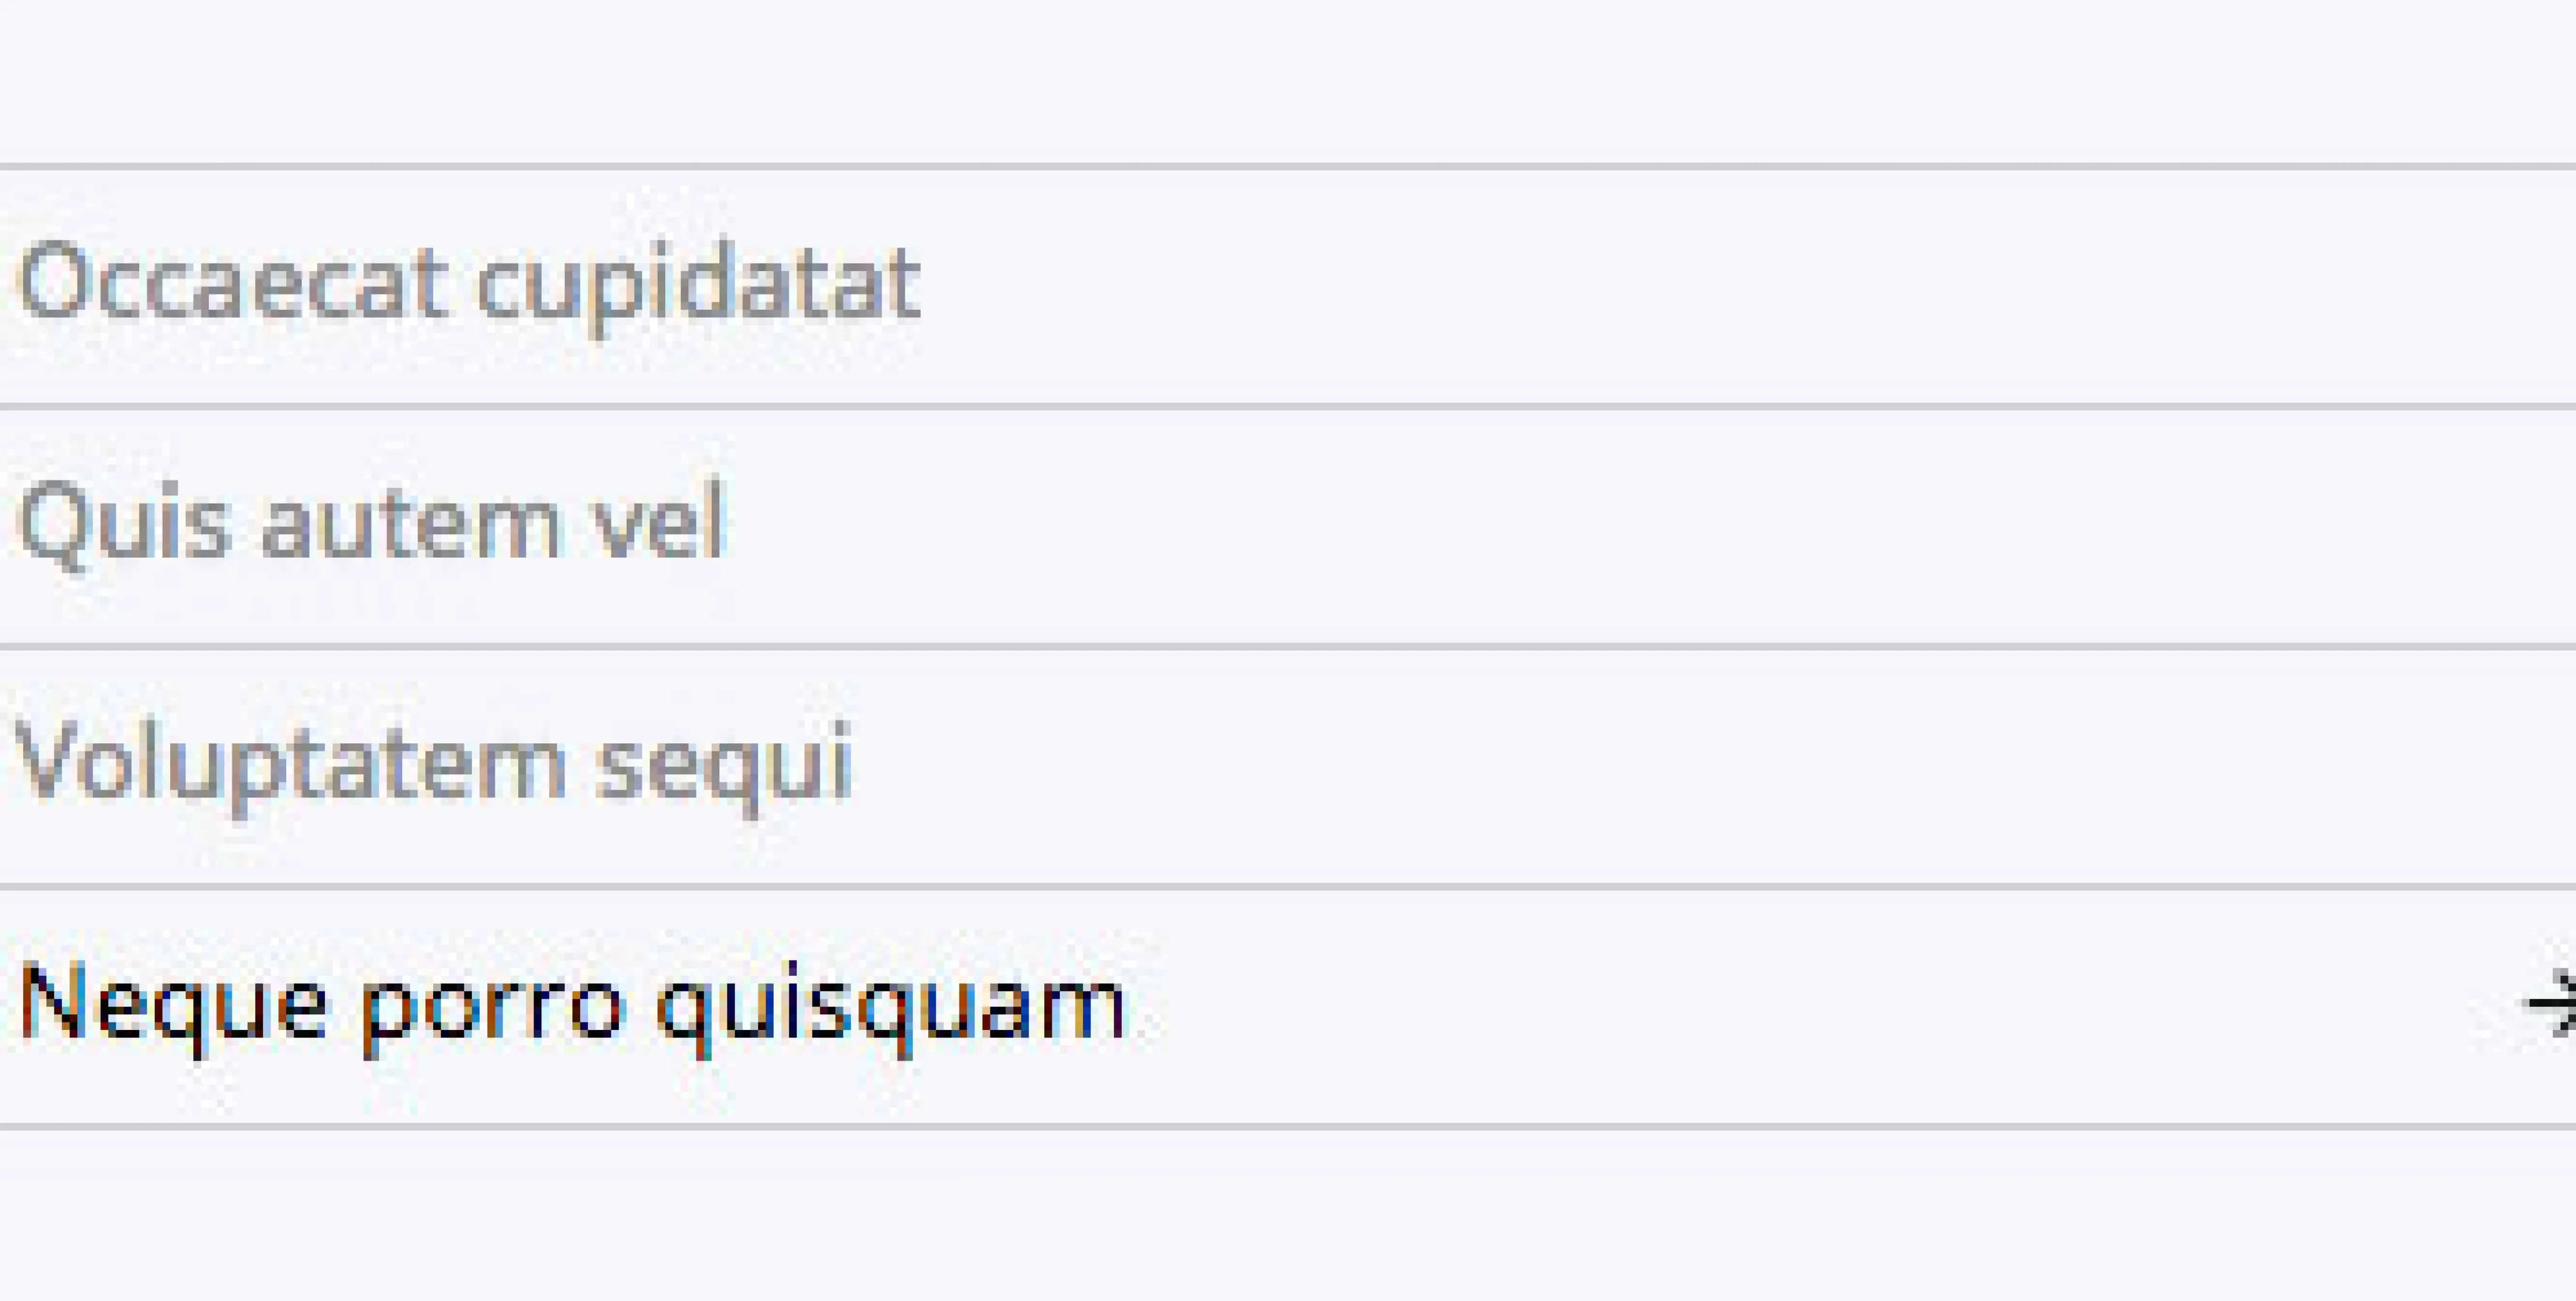The image size is (2576, 1301).
Task: Click the dark Neque porro quisquam label
Action: point(572,1005)
